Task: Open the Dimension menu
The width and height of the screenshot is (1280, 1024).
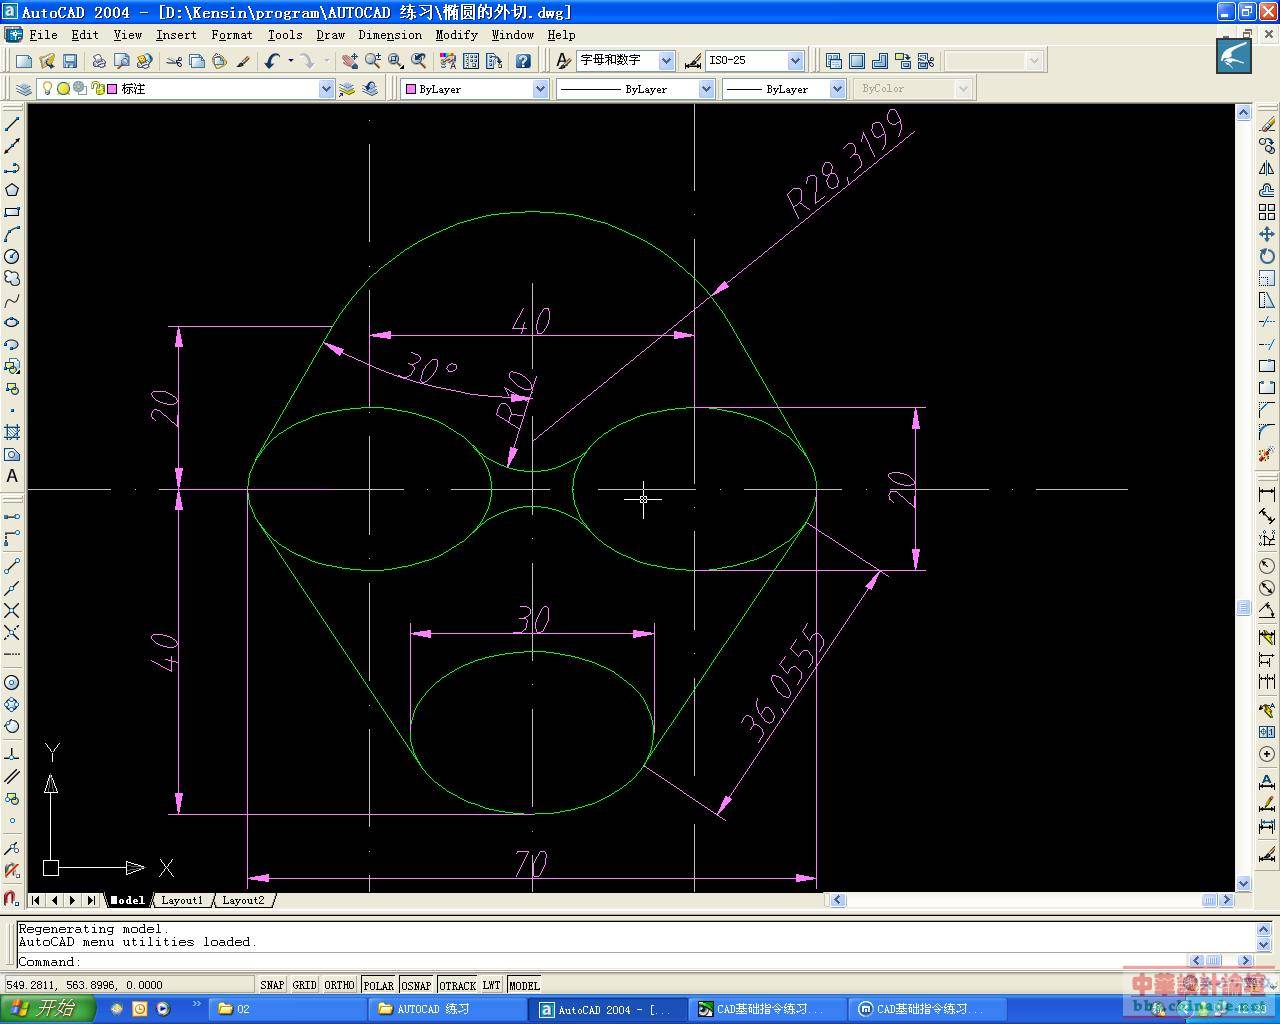Action: pos(390,35)
